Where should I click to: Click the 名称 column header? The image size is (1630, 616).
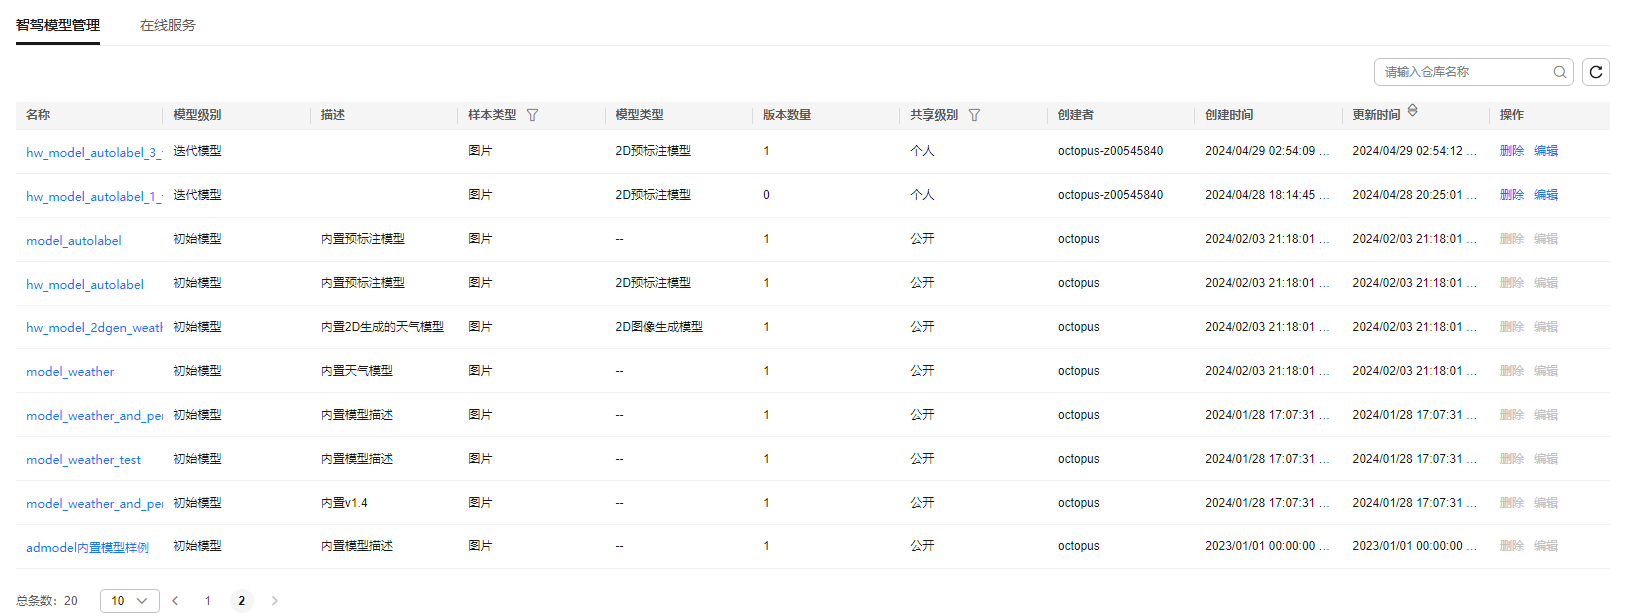pyautogui.click(x=38, y=115)
